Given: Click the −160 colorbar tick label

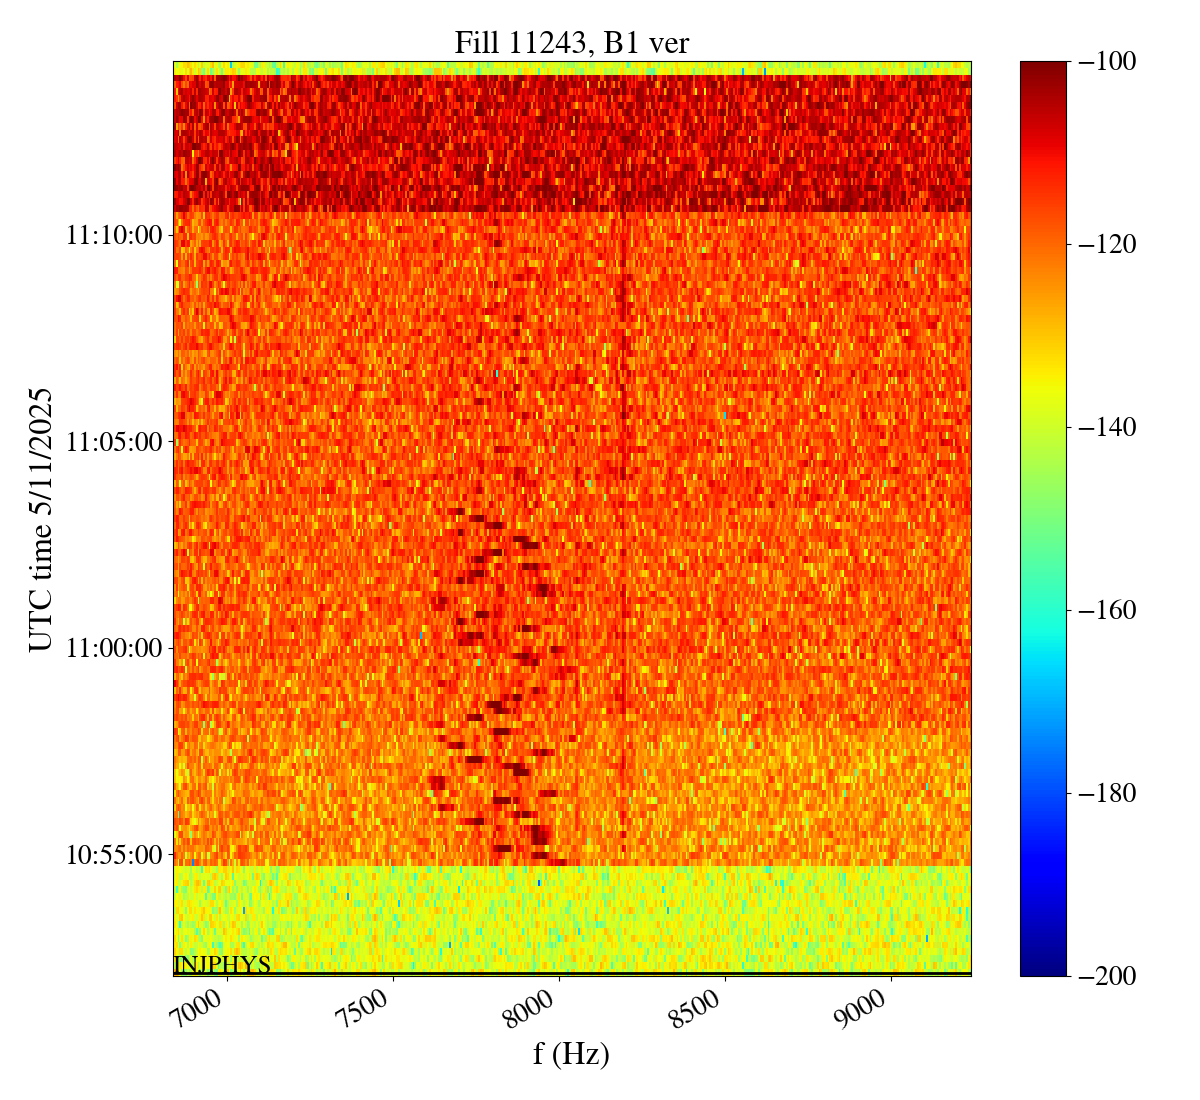Looking at the screenshot, I should click(x=1108, y=610).
